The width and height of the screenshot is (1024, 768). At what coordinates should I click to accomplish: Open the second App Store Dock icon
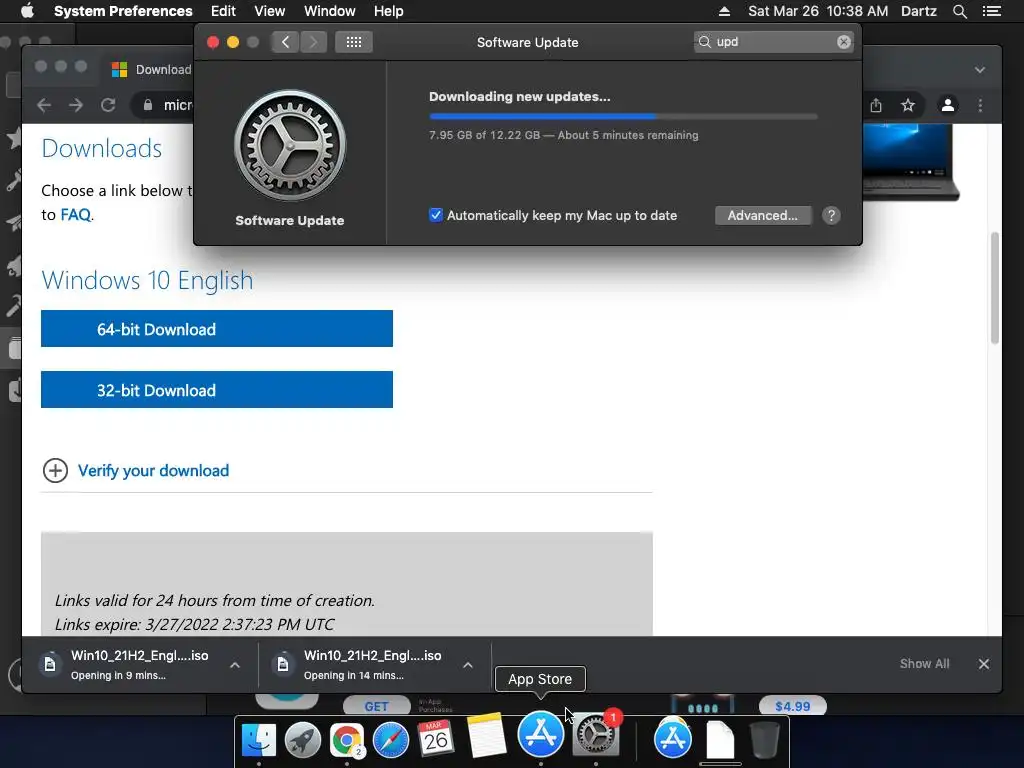coord(673,739)
